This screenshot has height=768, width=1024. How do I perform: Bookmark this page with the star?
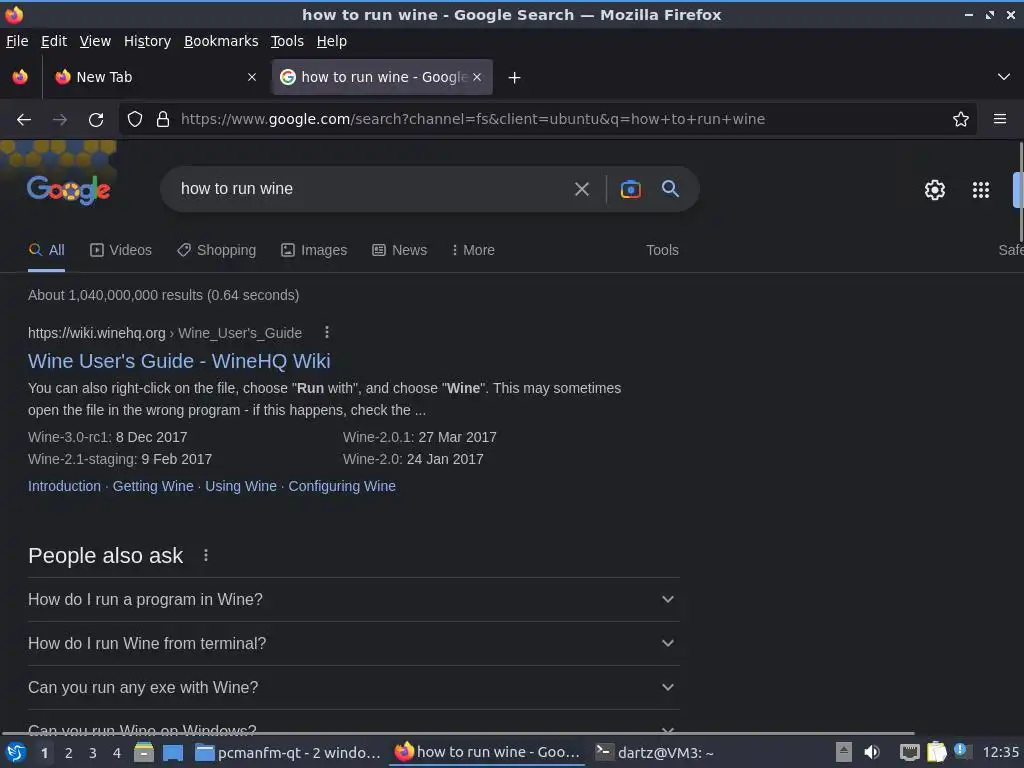pyautogui.click(x=961, y=119)
